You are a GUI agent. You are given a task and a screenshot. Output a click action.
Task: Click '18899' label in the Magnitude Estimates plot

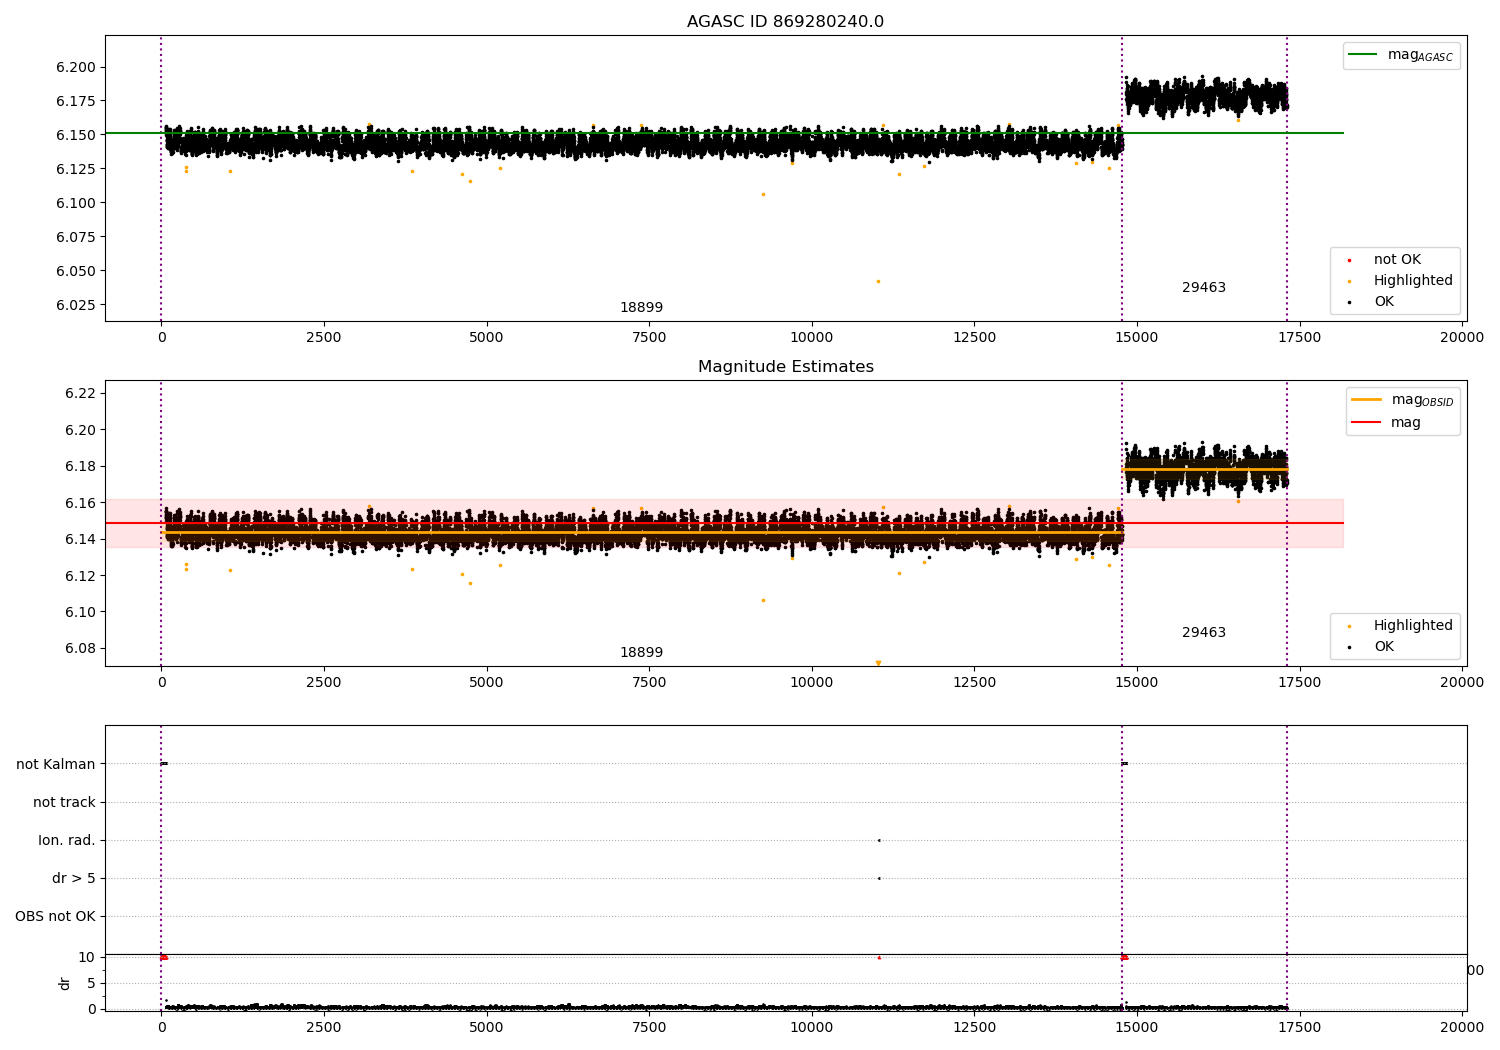[x=641, y=653]
